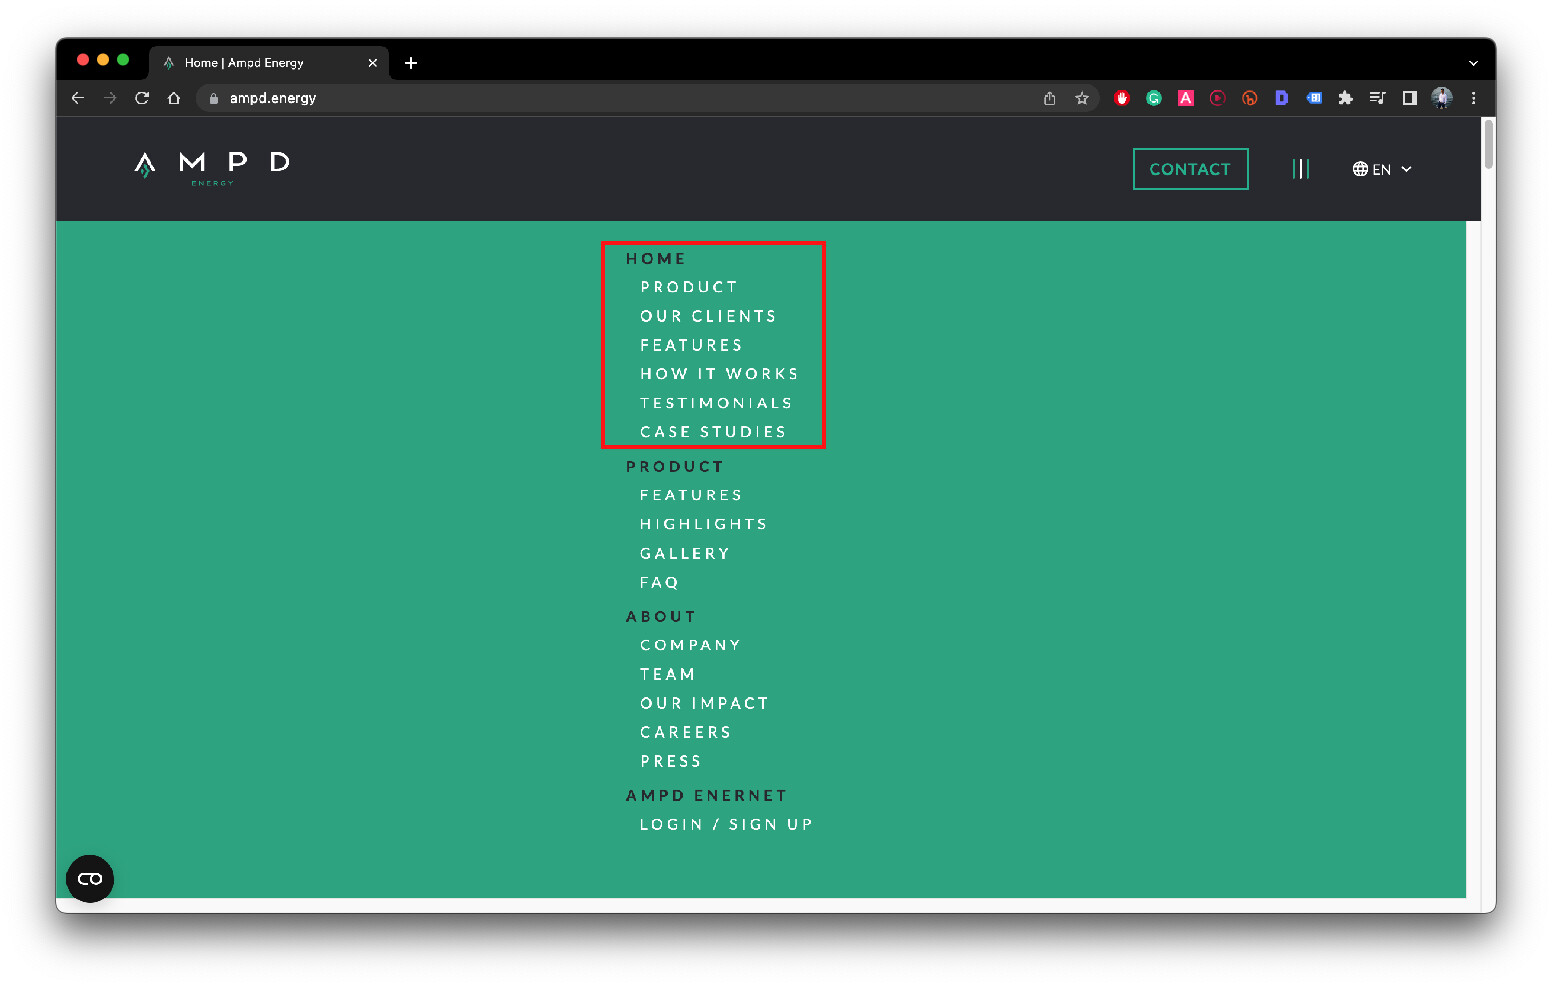Open the purple D extension
Image resolution: width=1552 pixels, height=987 pixels.
[x=1282, y=98]
